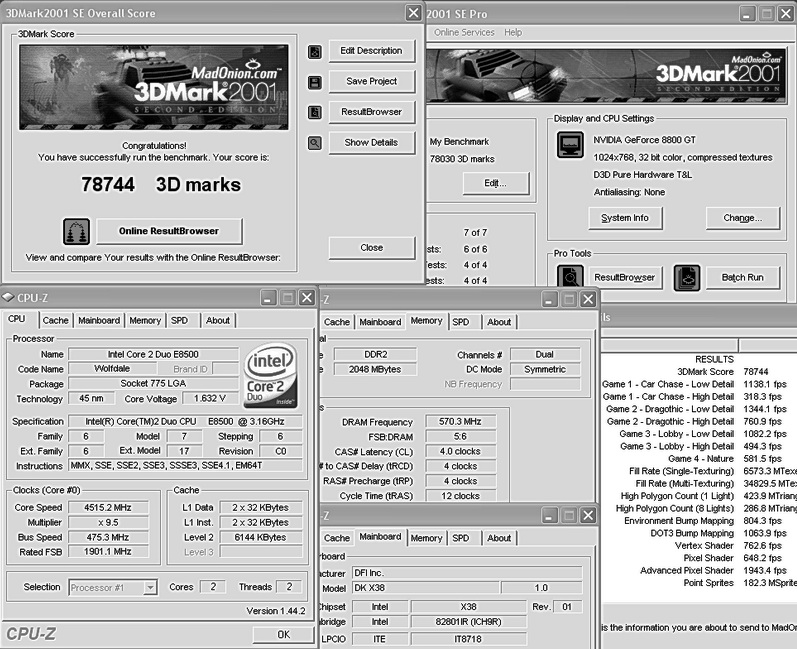Select SPD tab in the middle CPU-Z window
The width and height of the screenshot is (797, 649).
461,322
